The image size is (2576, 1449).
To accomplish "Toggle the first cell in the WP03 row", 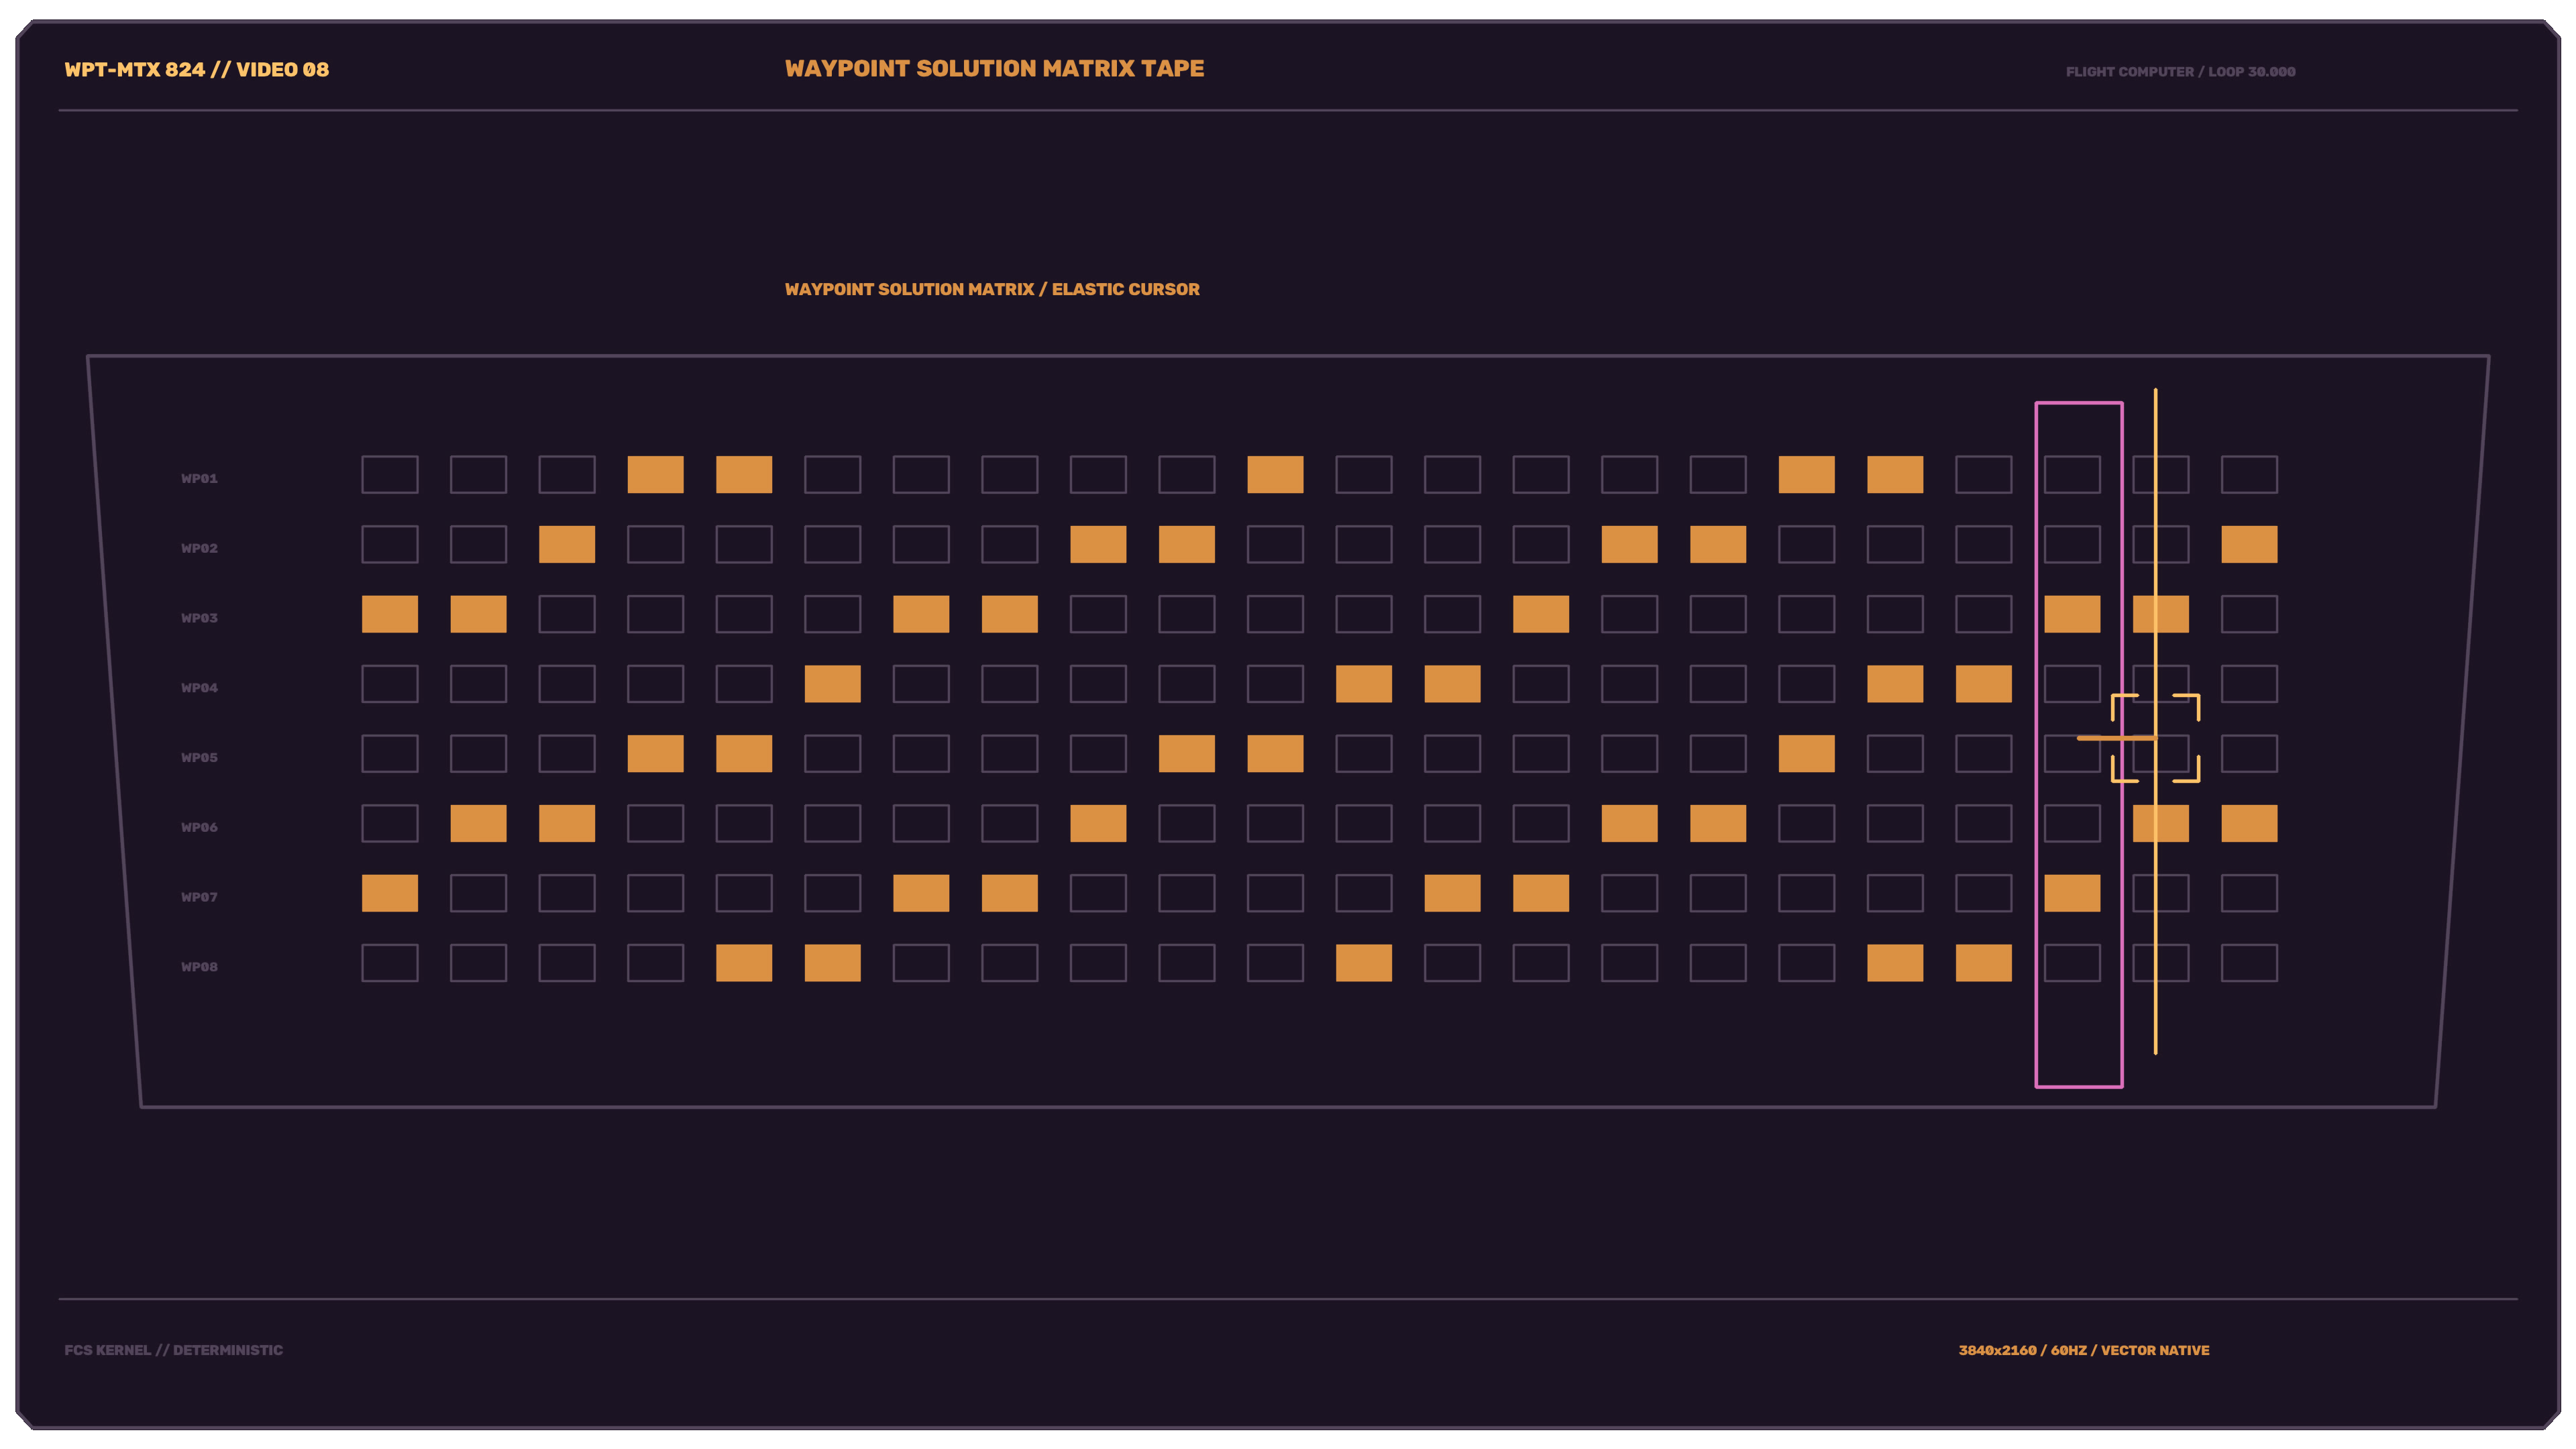I will pyautogui.click(x=390, y=614).
